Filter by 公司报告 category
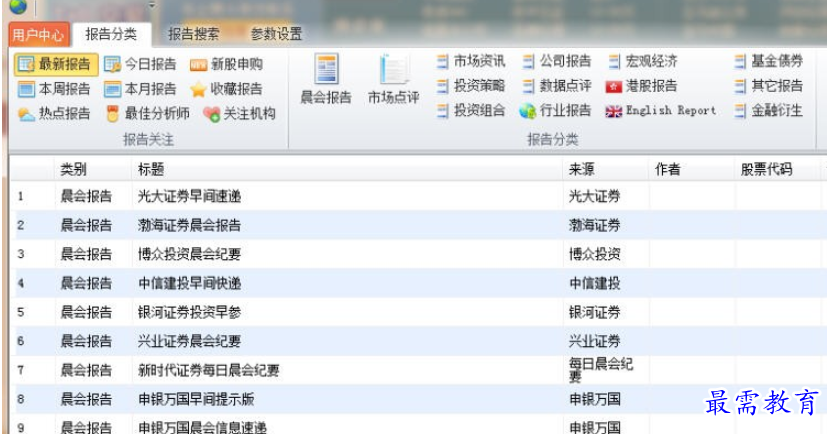This screenshot has height=434, width=827. tap(556, 61)
